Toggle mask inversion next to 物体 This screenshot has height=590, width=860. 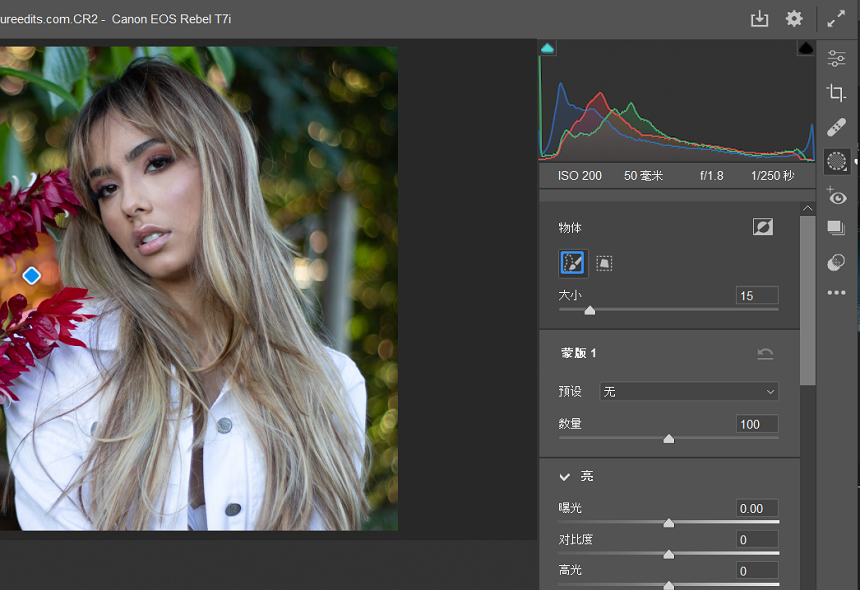(763, 226)
